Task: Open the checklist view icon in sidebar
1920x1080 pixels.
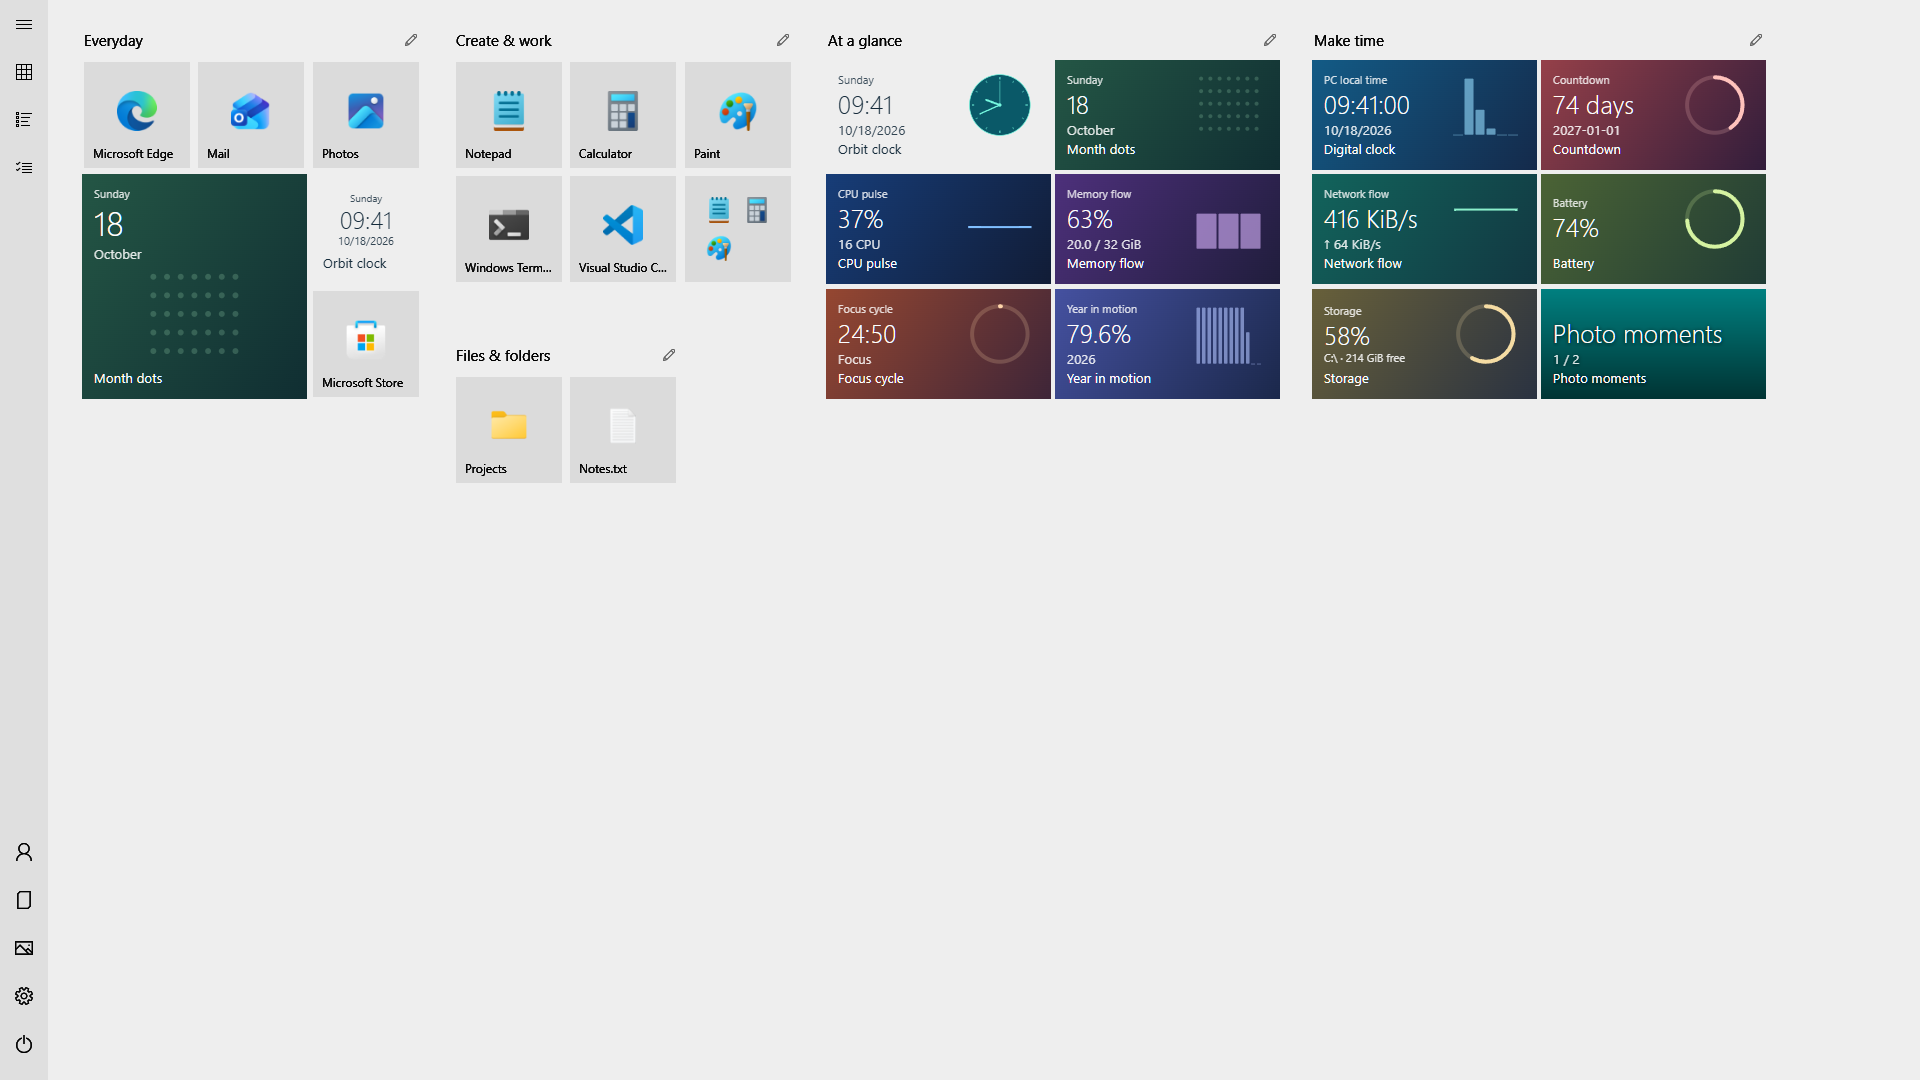Action: pyautogui.click(x=24, y=168)
